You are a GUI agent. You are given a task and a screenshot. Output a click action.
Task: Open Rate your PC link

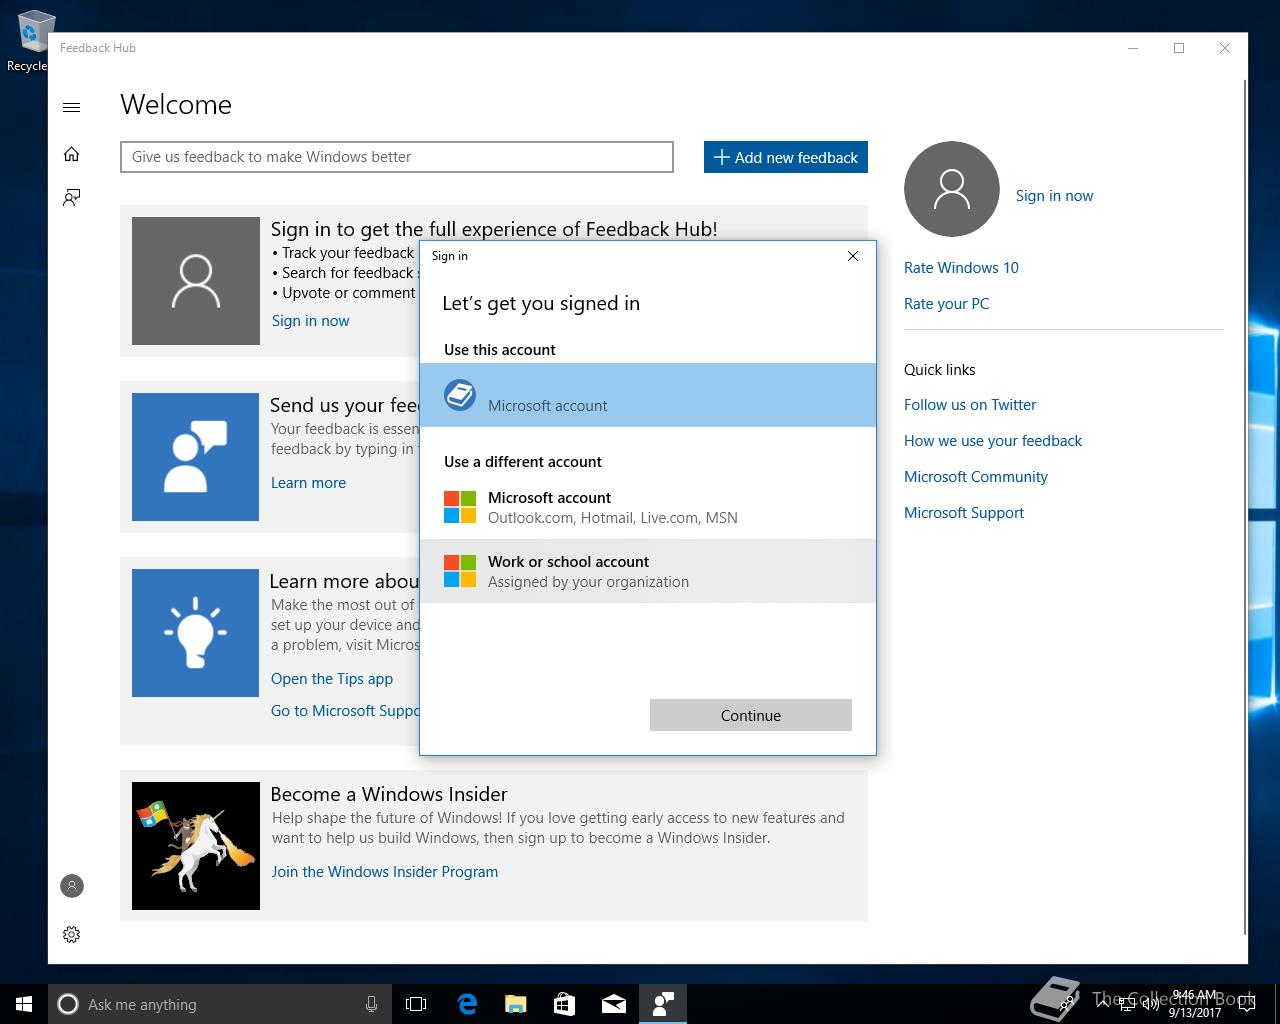click(x=946, y=304)
